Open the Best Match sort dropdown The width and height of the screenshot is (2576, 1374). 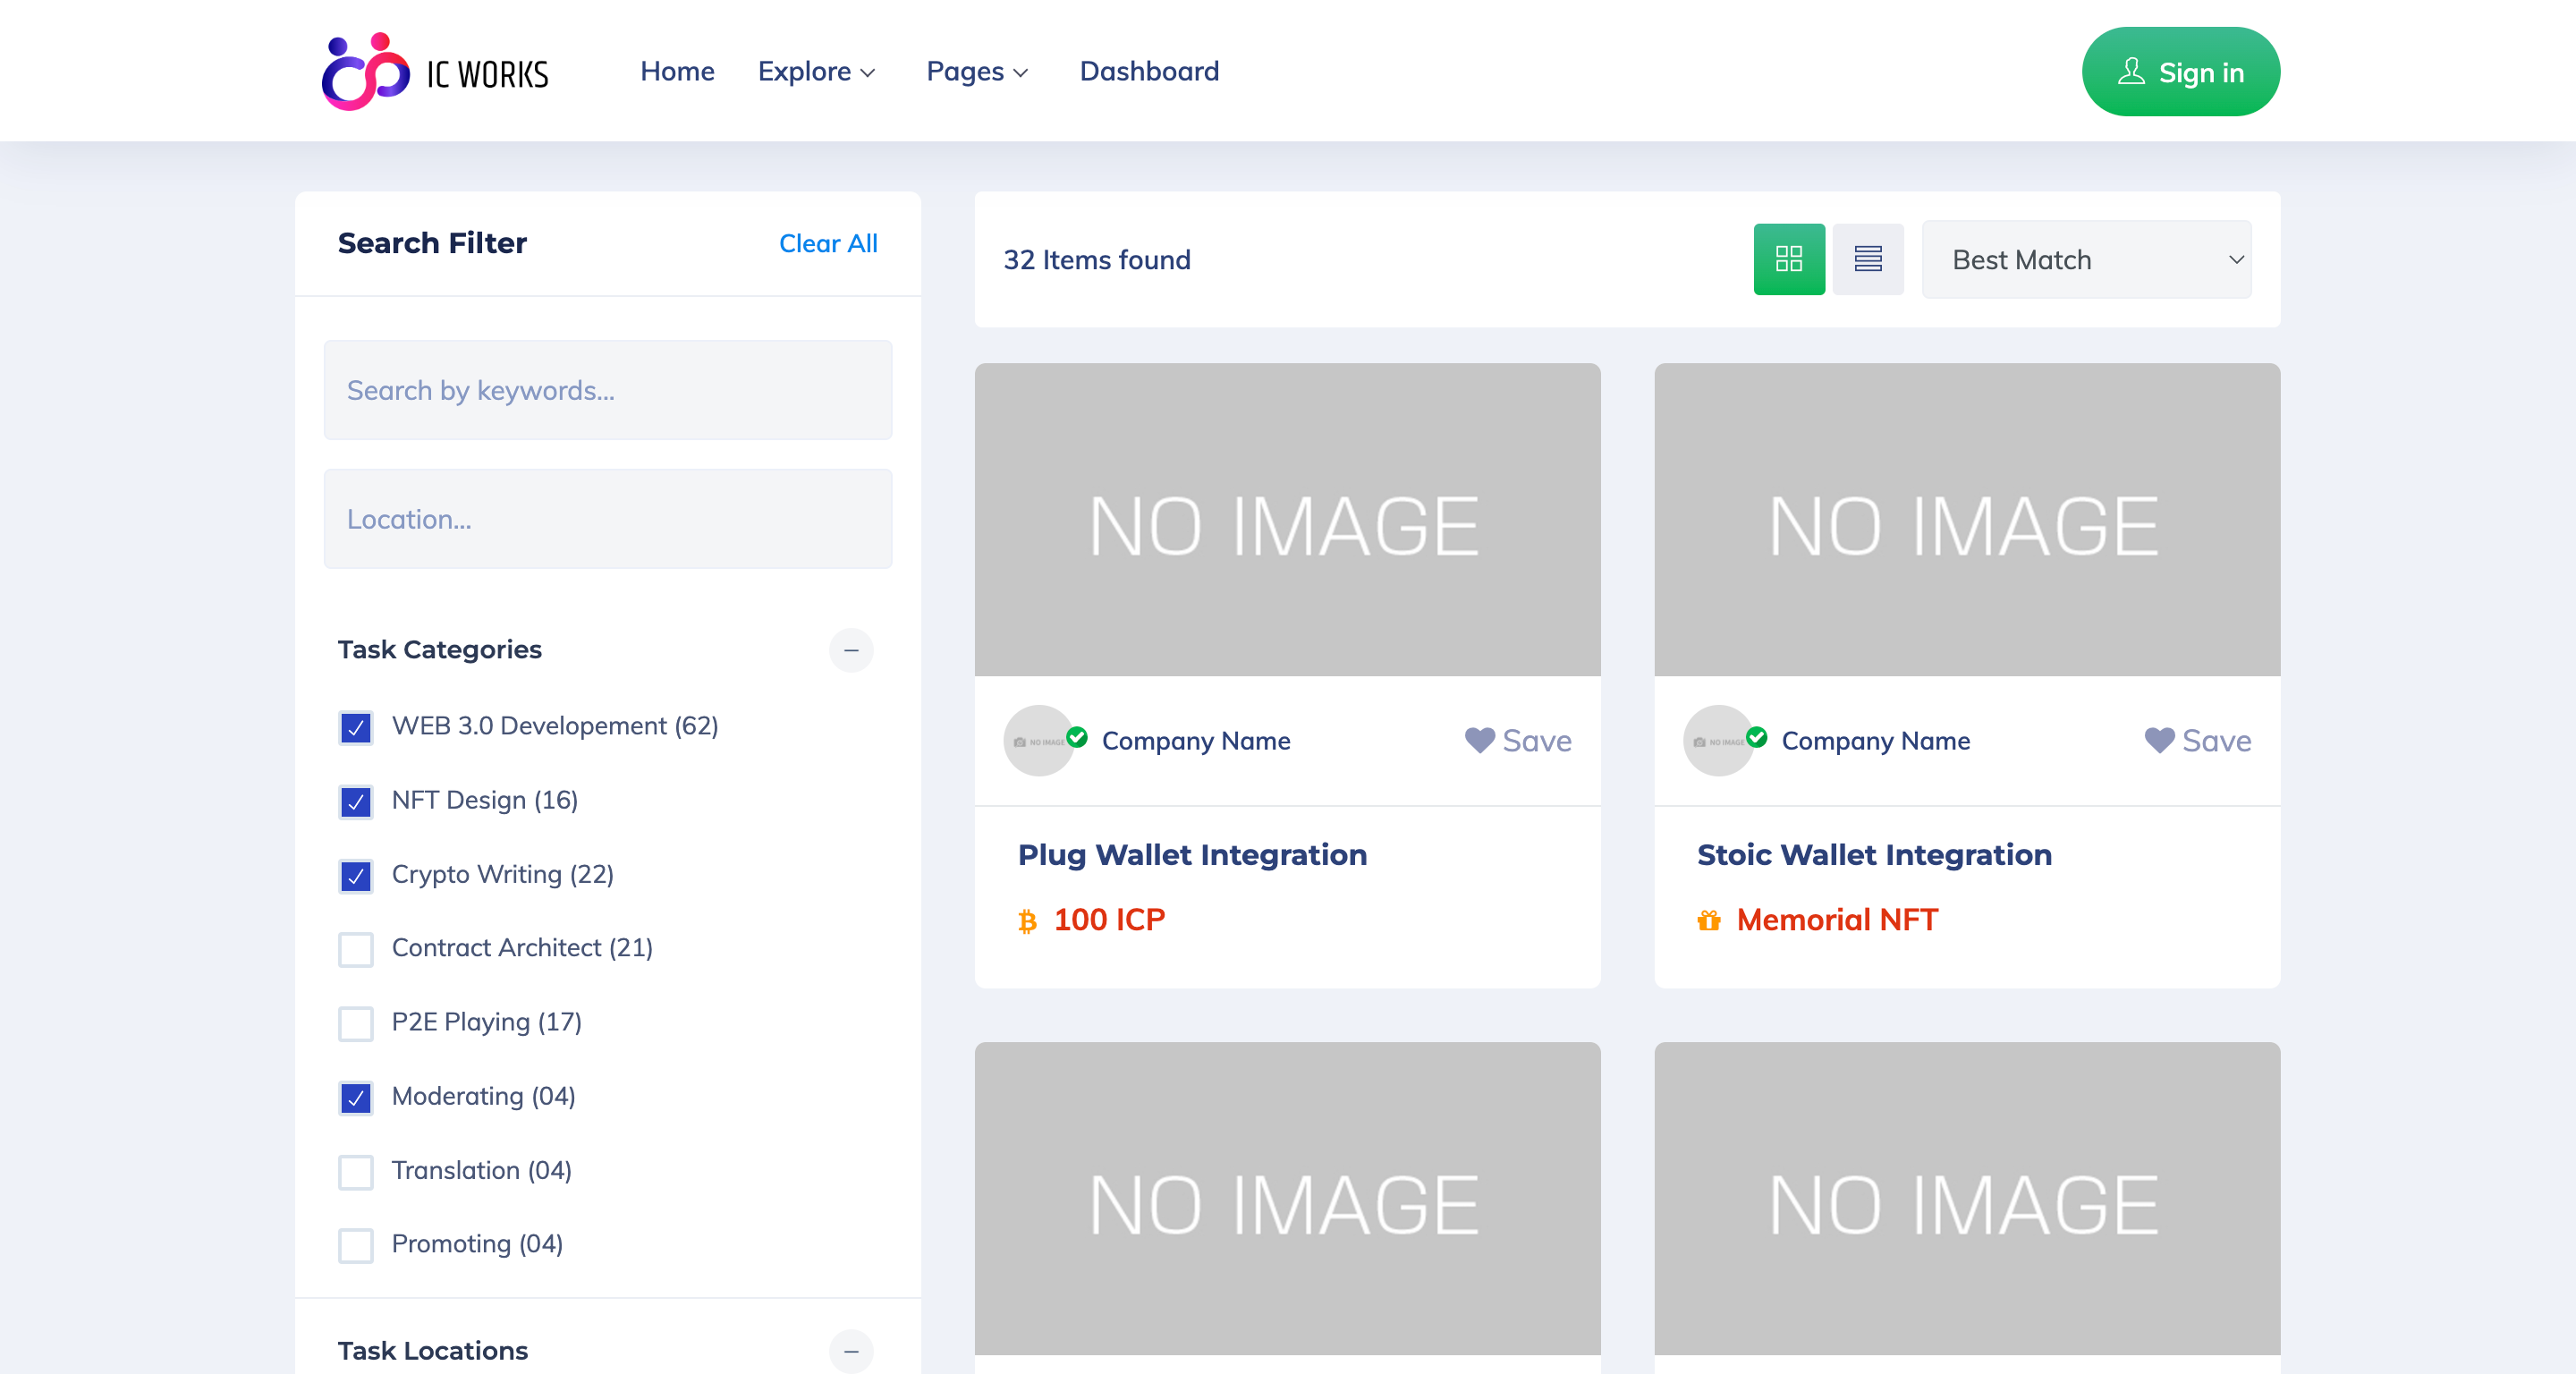click(x=2086, y=260)
